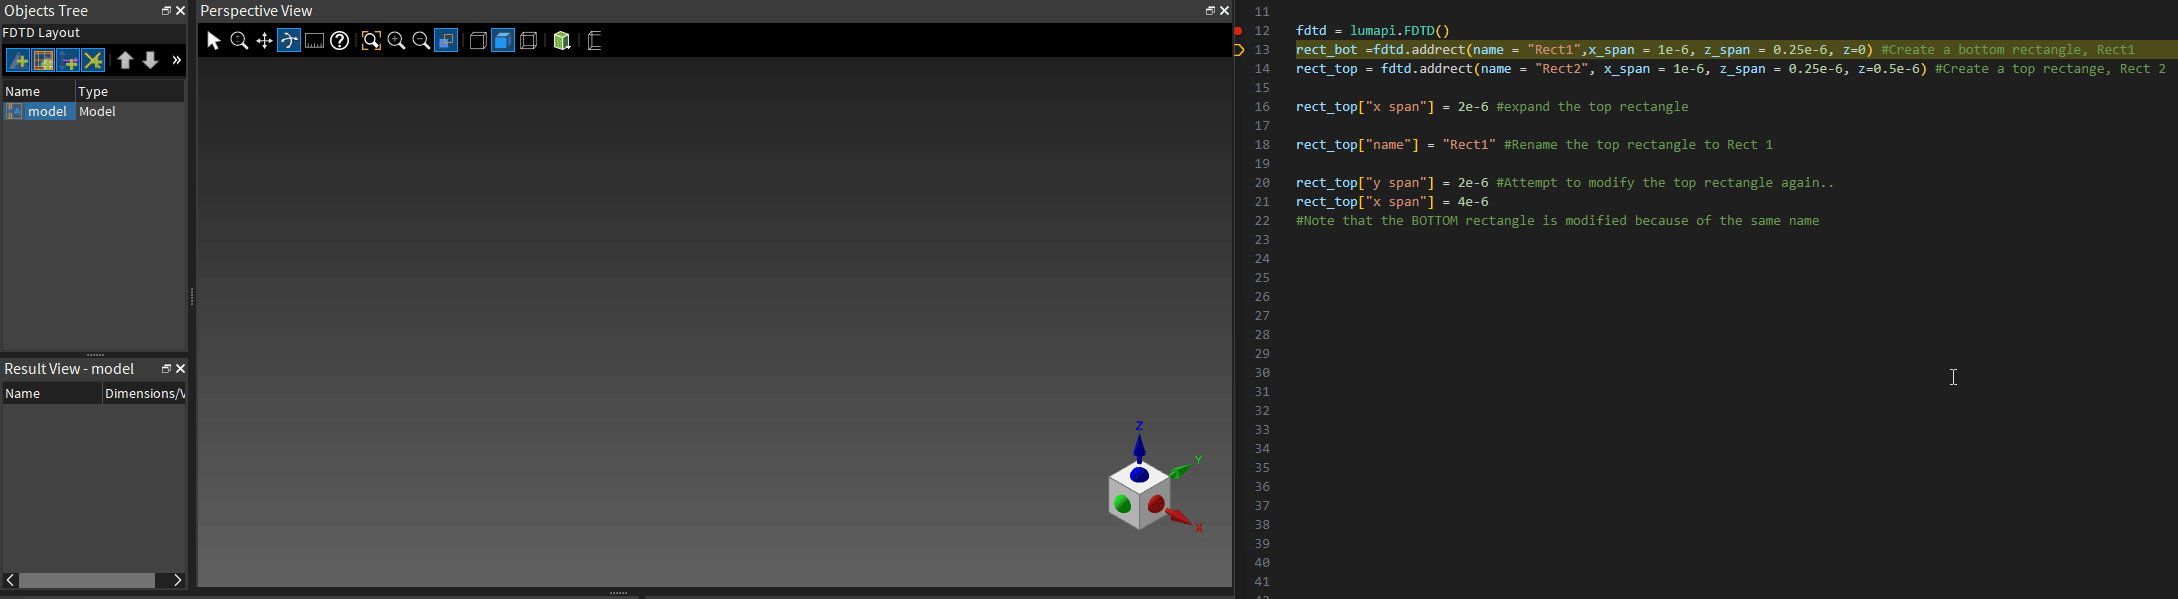Zoom to extent in Perspective View

371,41
